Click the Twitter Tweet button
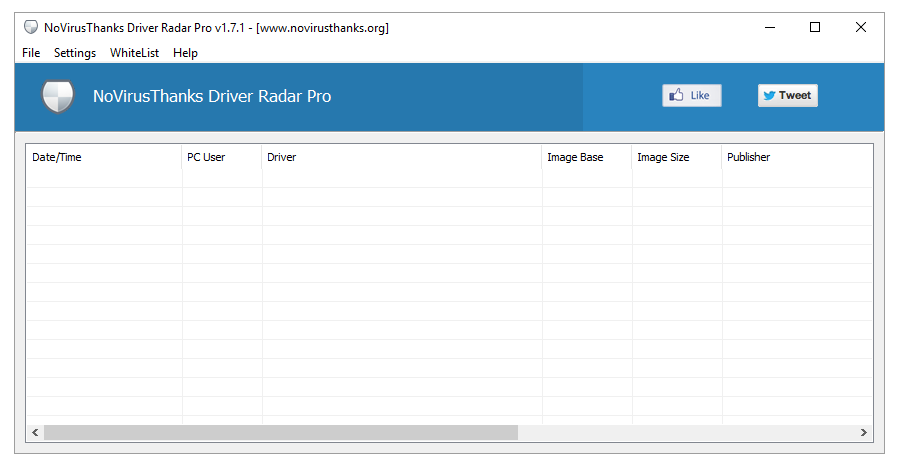The width and height of the screenshot is (918, 471). coord(787,95)
